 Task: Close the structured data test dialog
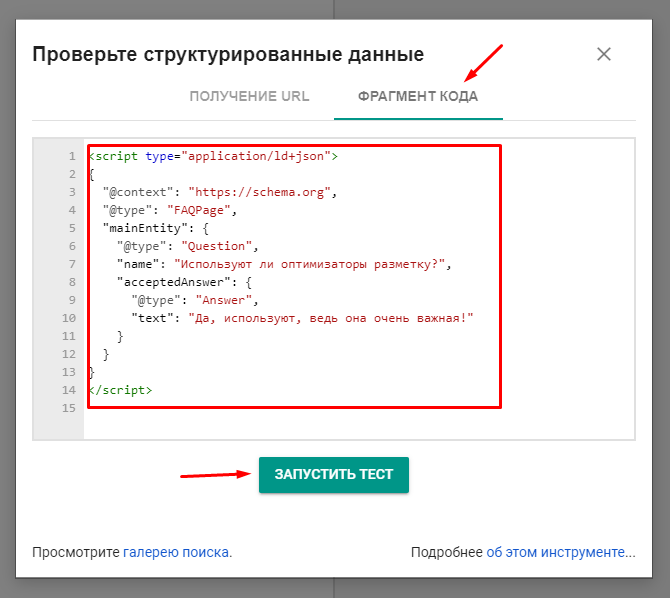coord(604,54)
